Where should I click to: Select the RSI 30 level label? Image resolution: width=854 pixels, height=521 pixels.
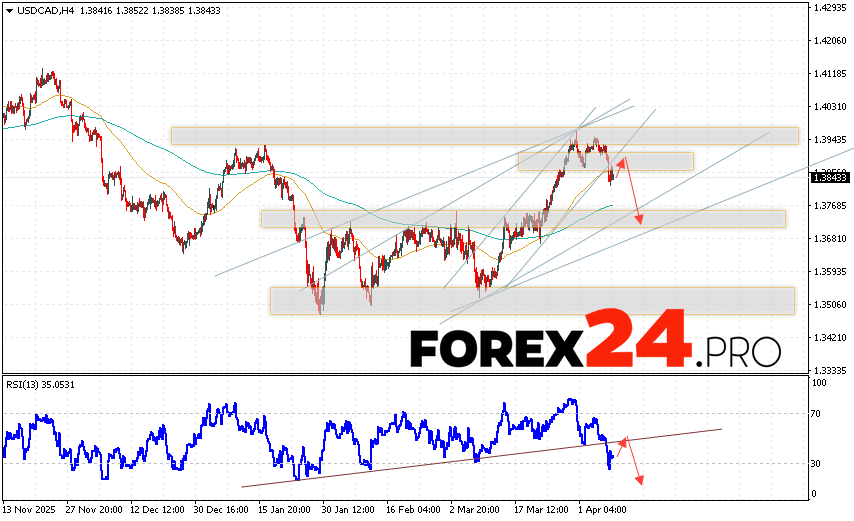[x=815, y=464]
